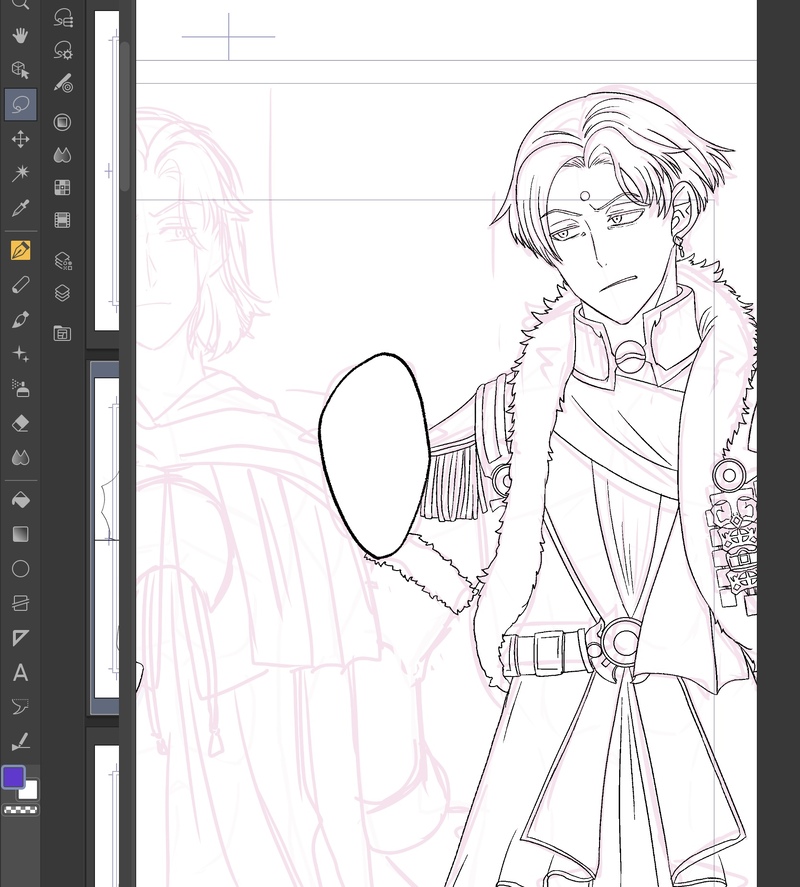
Task: Open the Color Wheel palette icon
Action: 62,122
